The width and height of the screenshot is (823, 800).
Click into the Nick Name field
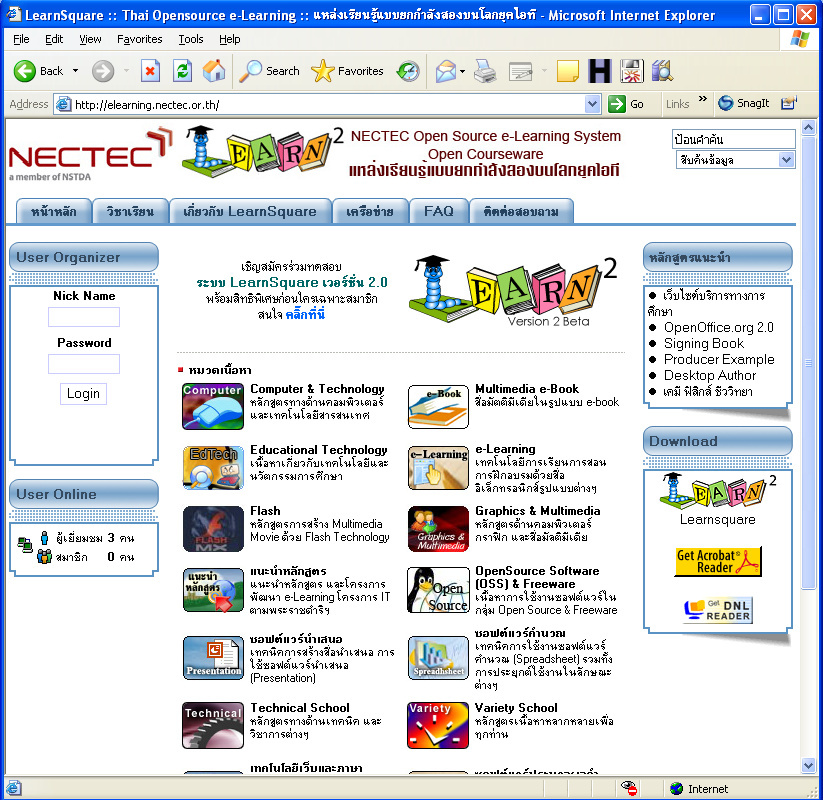[x=84, y=317]
